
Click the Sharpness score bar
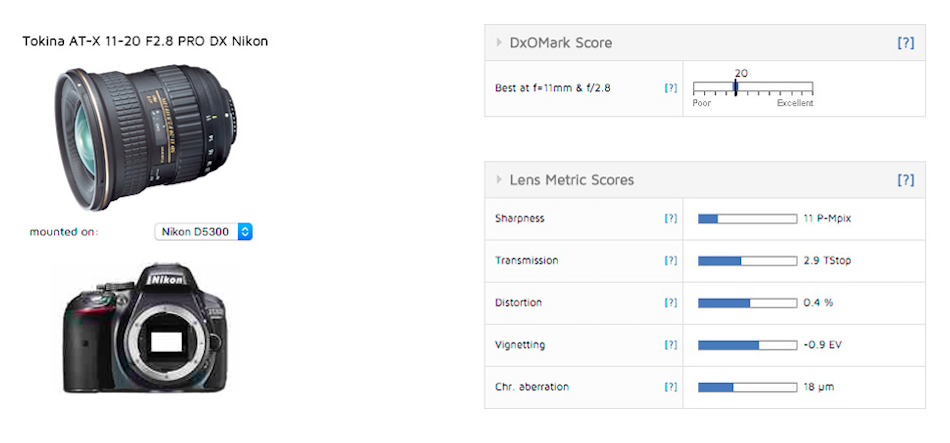(x=747, y=218)
